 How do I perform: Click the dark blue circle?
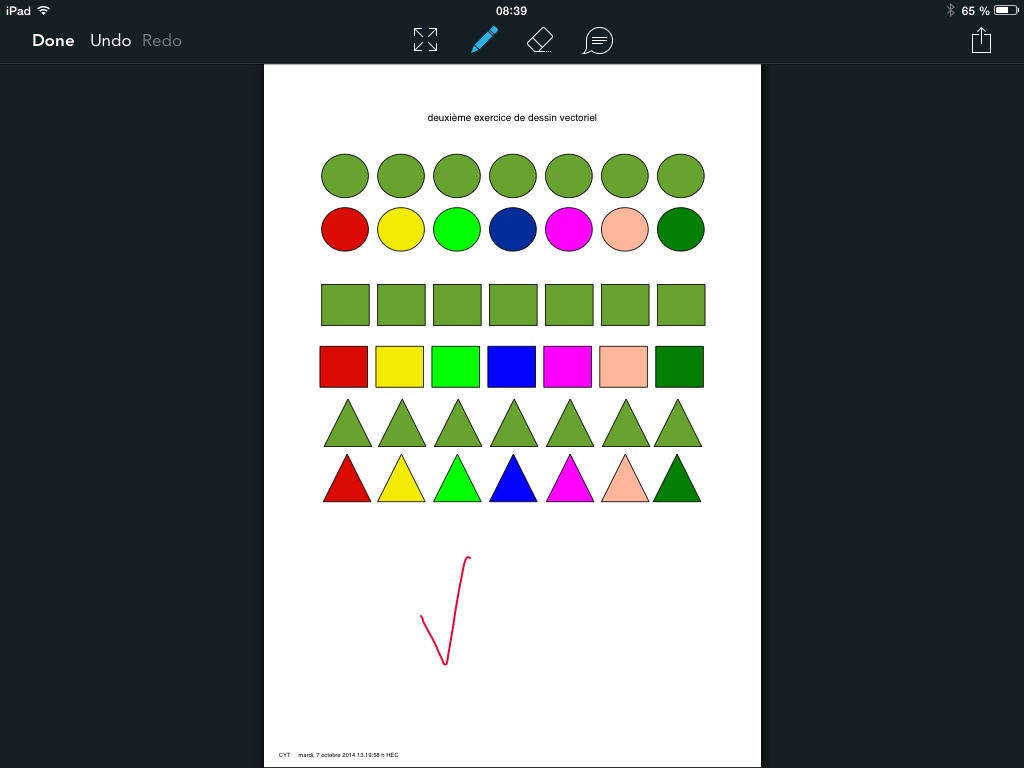click(513, 229)
